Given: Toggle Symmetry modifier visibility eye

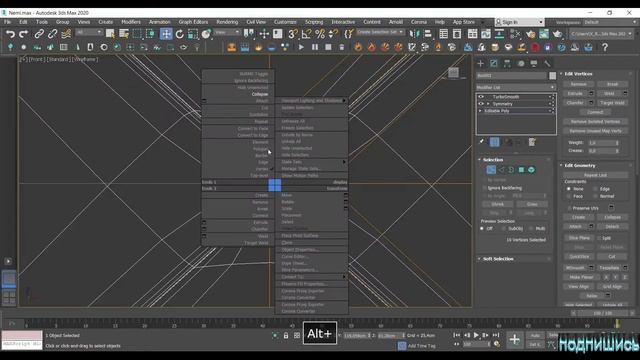Looking at the screenshot, I should (481, 104).
